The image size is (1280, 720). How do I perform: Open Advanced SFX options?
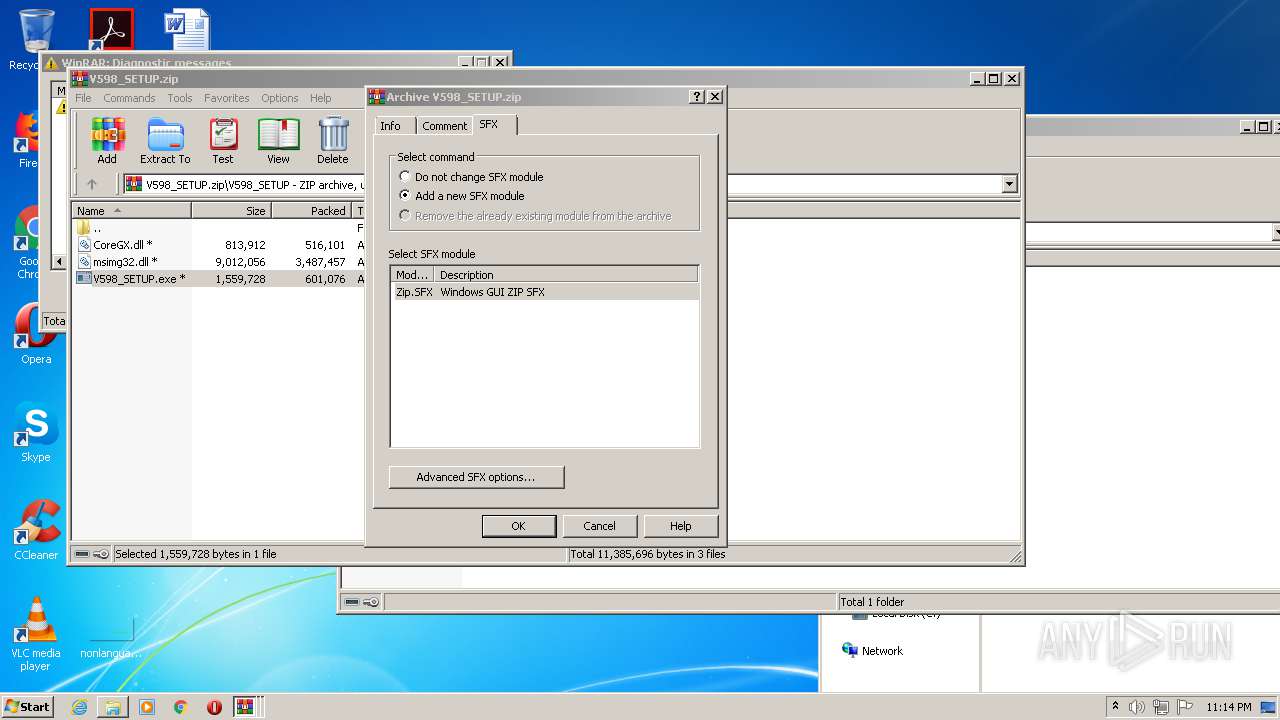476,477
